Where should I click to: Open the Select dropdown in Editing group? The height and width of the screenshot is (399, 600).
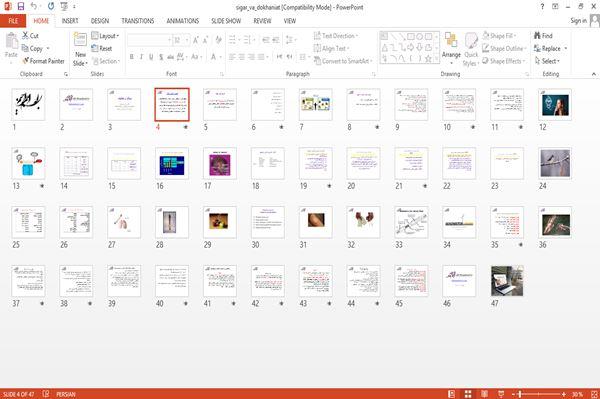(548, 61)
